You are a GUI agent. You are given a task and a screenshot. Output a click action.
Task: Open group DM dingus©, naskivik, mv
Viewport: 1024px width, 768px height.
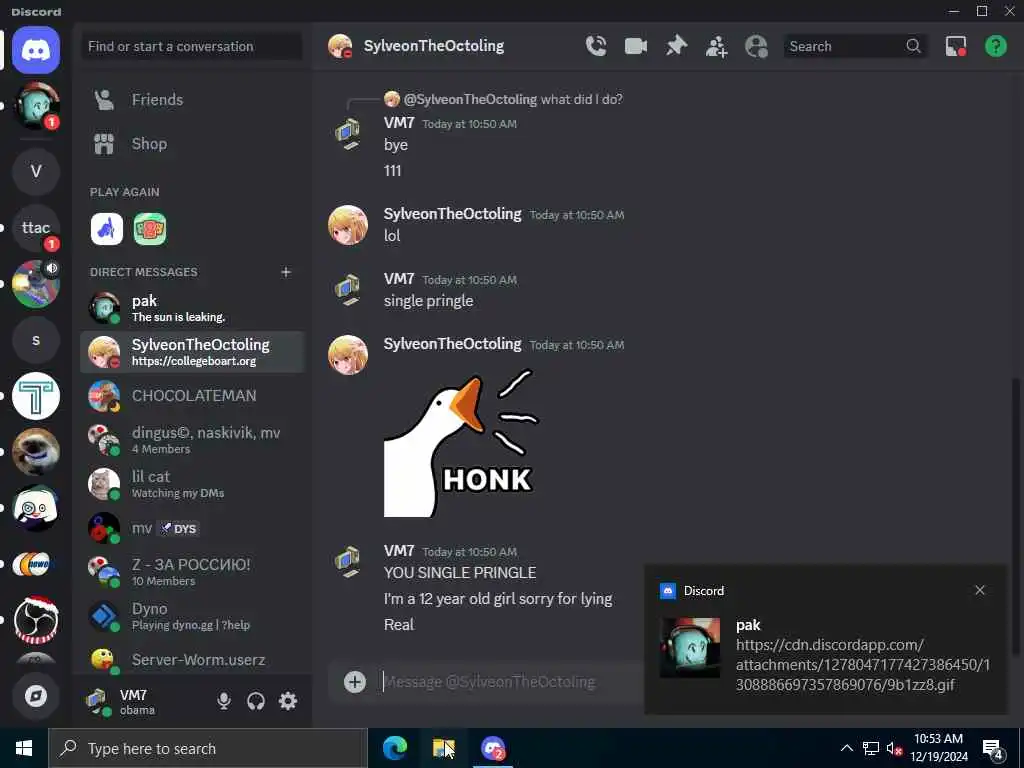[x=192, y=440]
